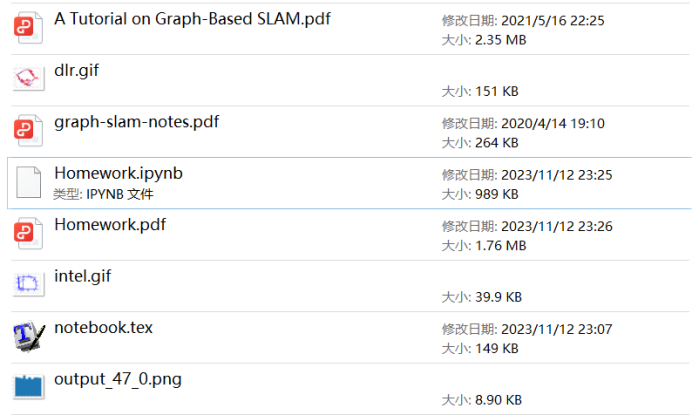Click the notebook.tex TeX editor icon
The height and width of the screenshot is (415, 692).
click(x=27, y=337)
